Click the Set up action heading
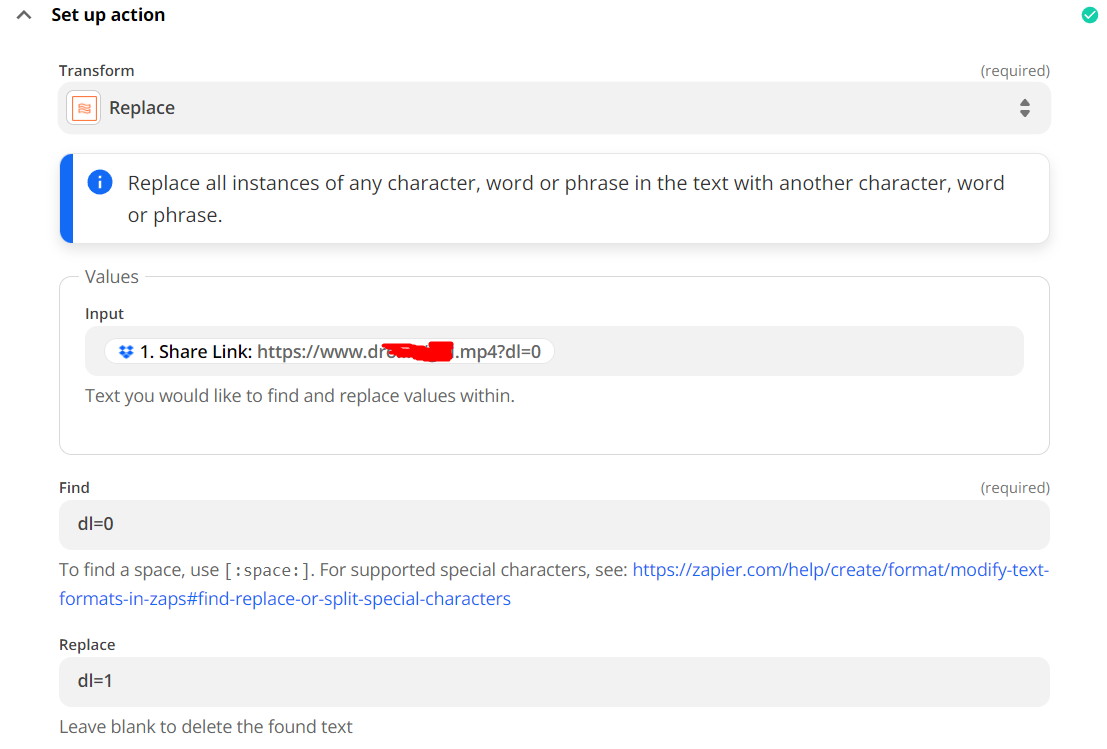The image size is (1107, 749). pyautogui.click(x=108, y=16)
